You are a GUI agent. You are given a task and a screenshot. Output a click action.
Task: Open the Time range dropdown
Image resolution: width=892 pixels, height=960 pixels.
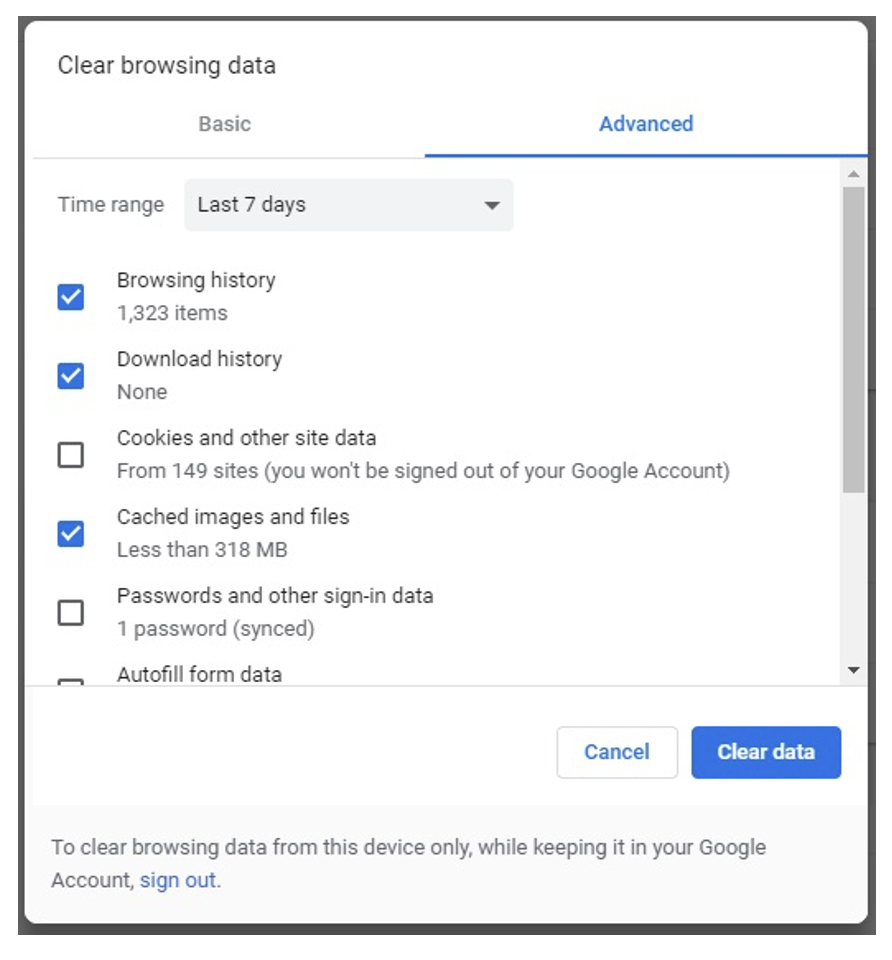pos(348,205)
